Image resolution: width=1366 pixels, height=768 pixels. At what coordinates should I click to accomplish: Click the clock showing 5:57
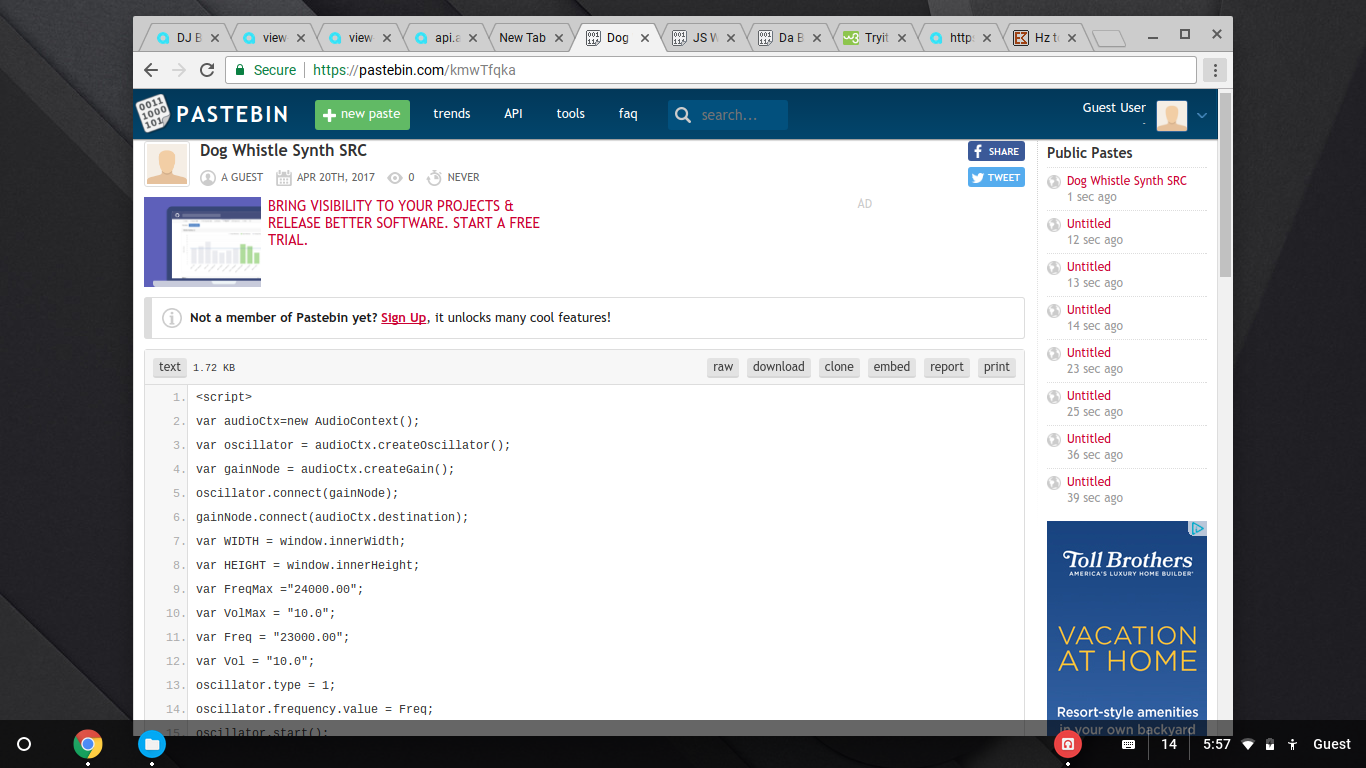(x=1217, y=744)
